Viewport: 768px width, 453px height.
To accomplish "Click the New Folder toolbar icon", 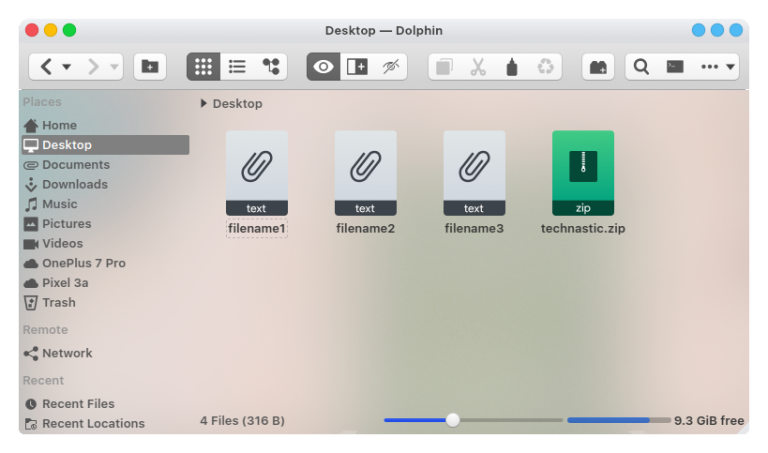I will (150, 67).
